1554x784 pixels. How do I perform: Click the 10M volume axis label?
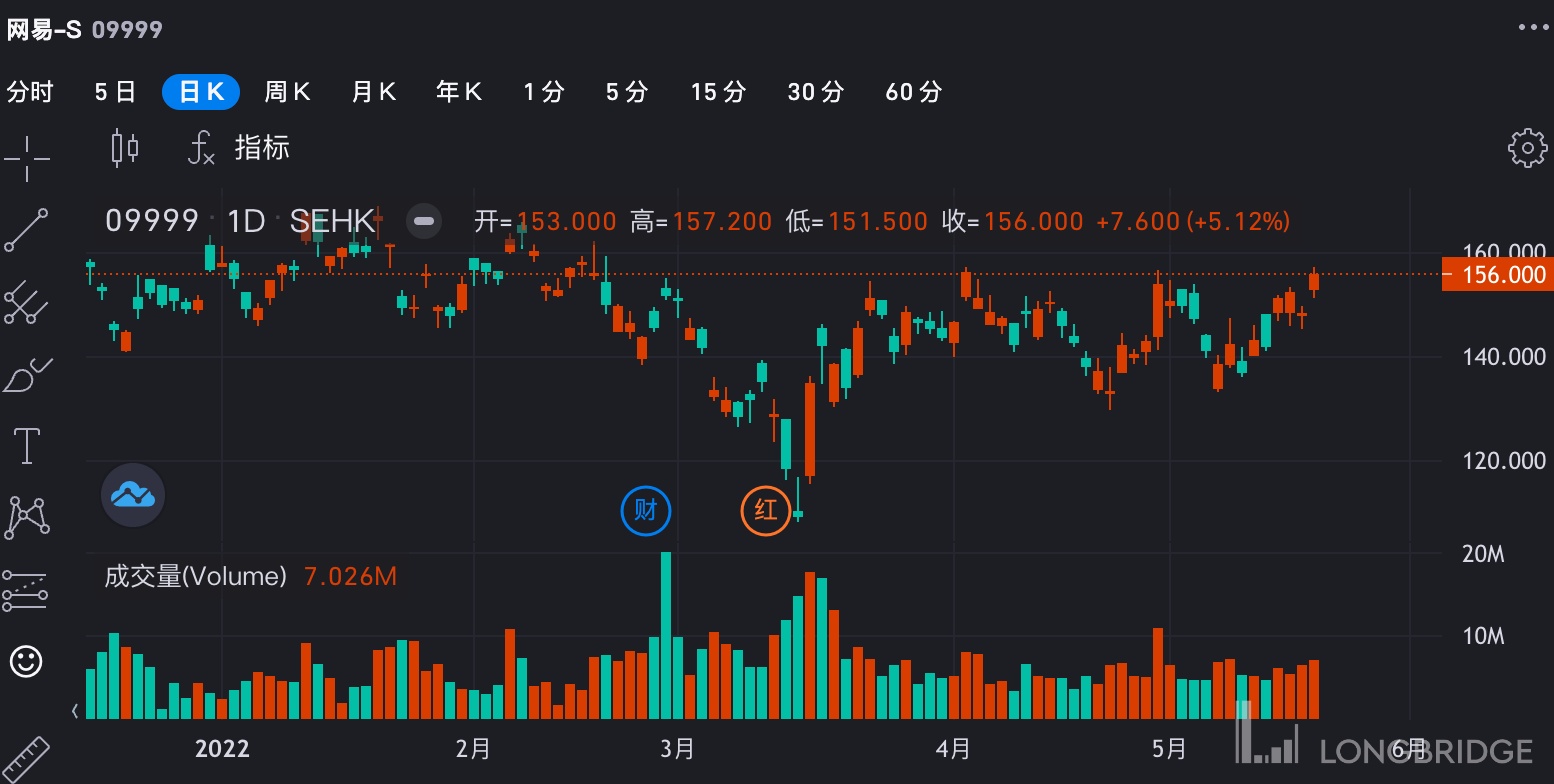1483,636
